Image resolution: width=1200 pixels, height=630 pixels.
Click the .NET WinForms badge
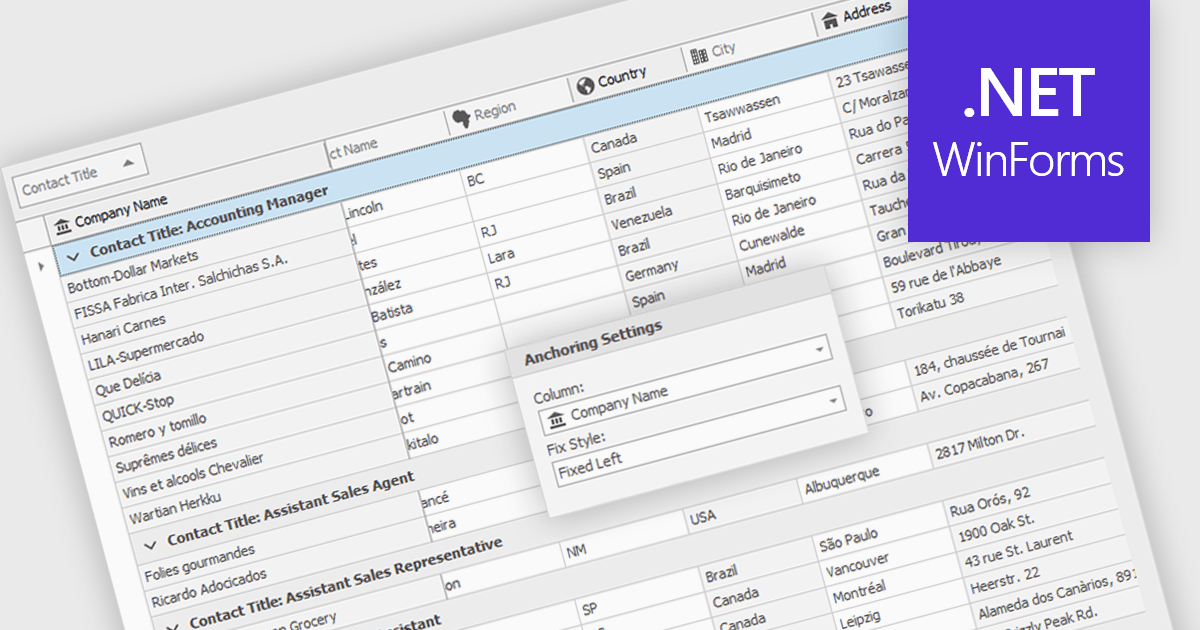pos(1028,120)
